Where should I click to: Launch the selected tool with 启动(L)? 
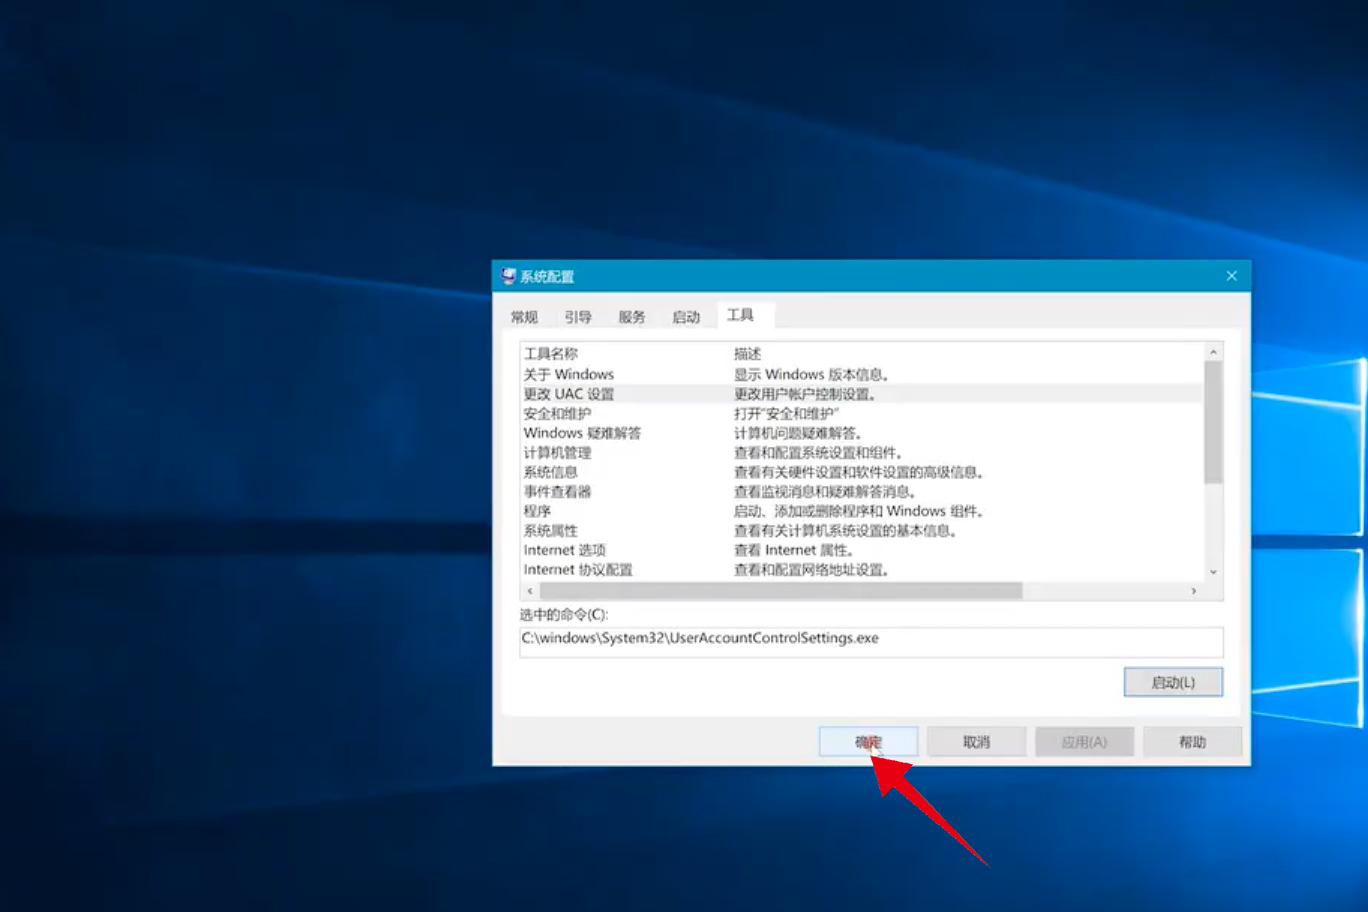tap(1173, 682)
